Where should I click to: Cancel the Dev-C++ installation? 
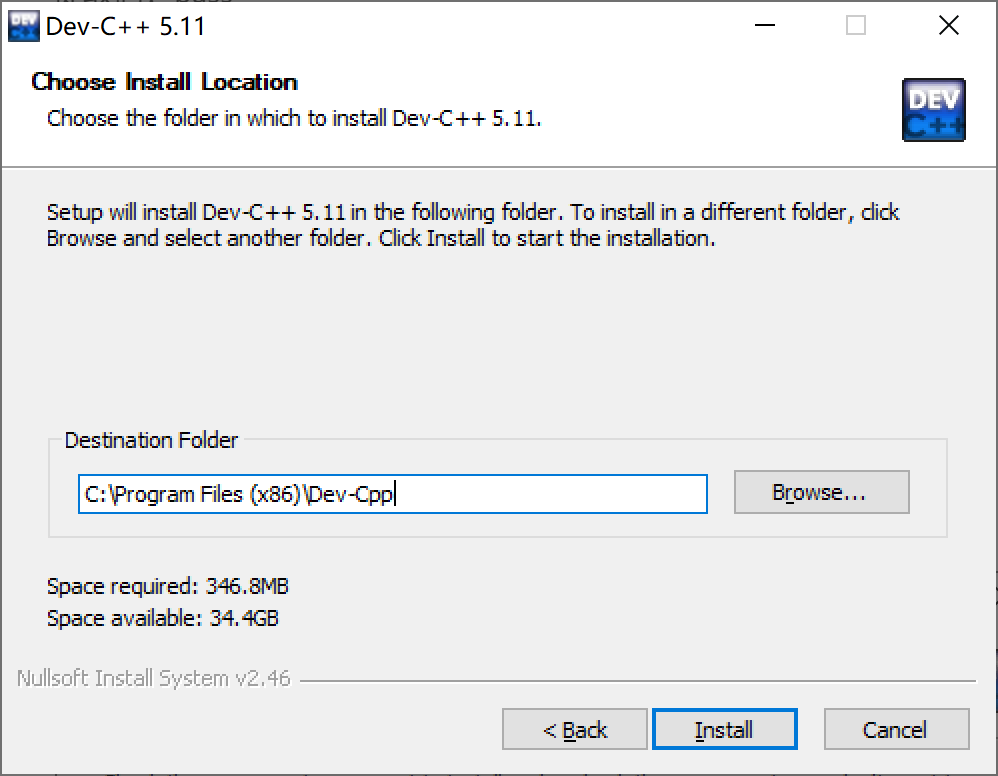896,730
